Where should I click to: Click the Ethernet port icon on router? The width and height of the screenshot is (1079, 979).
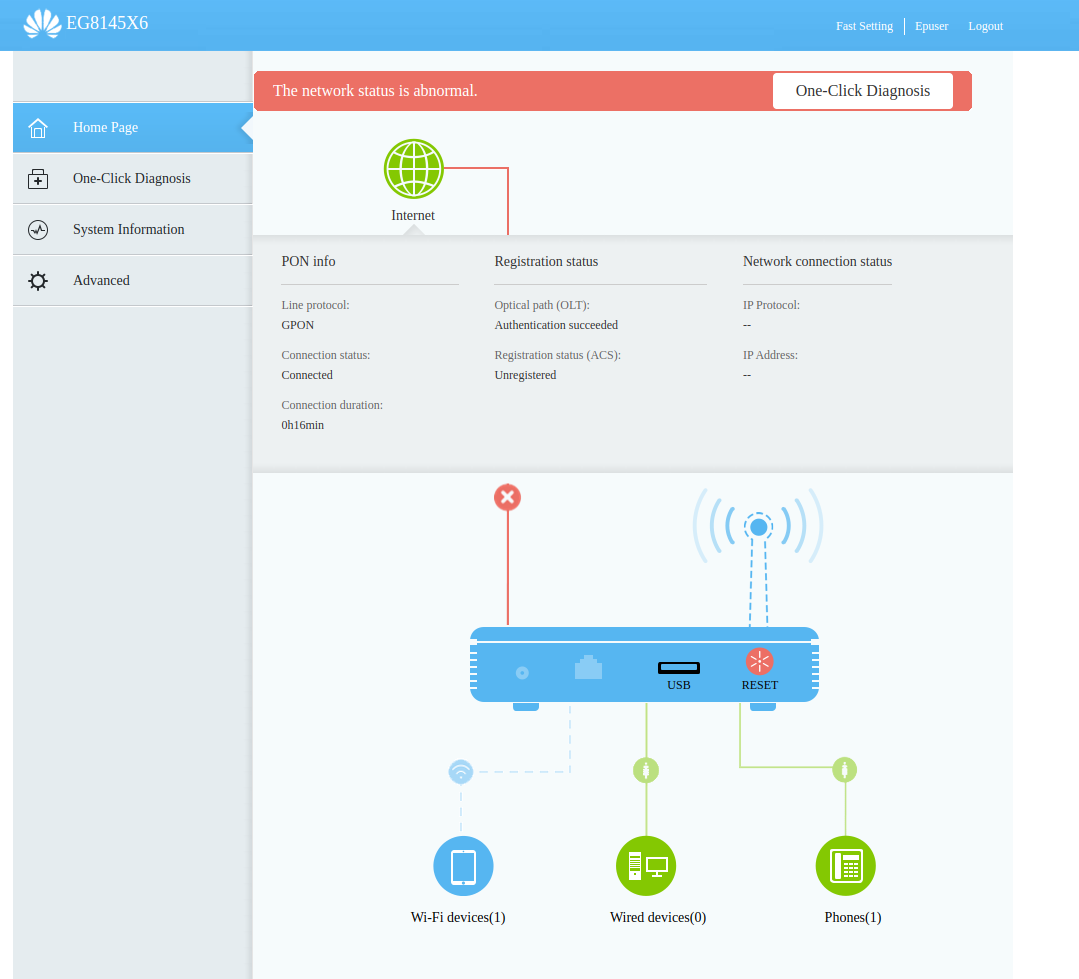[x=588, y=667]
